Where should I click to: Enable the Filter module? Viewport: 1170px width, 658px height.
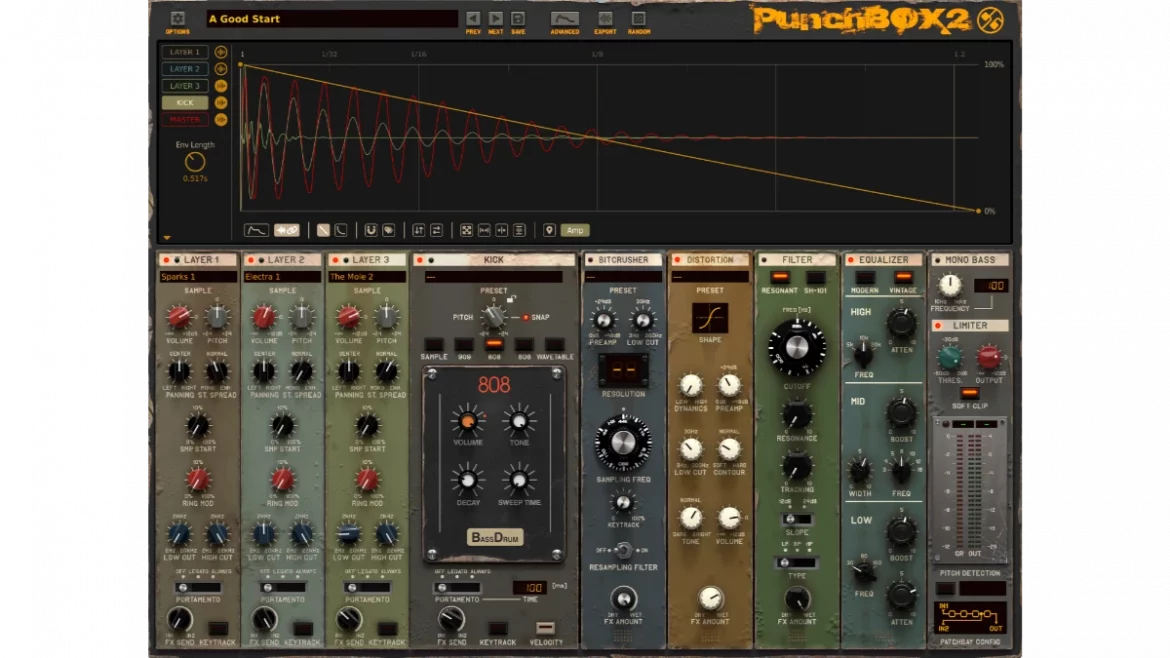coord(764,260)
